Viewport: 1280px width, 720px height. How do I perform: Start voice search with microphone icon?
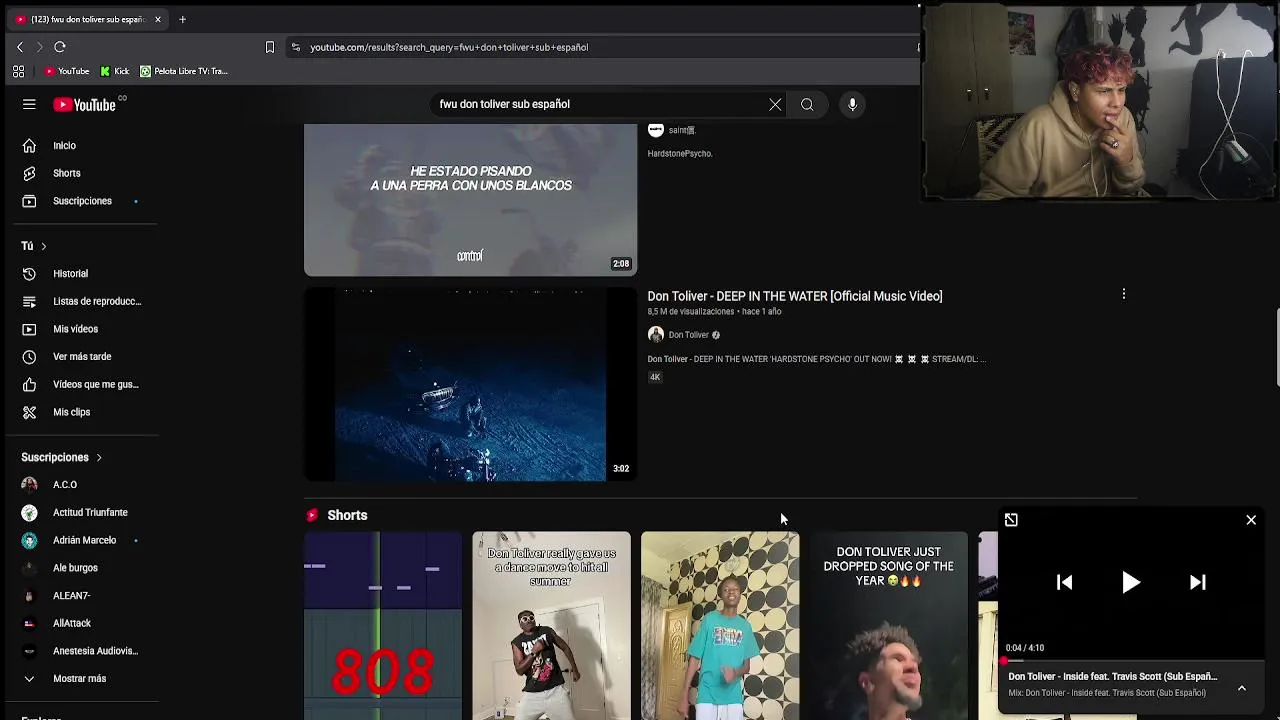pyautogui.click(x=852, y=104)
